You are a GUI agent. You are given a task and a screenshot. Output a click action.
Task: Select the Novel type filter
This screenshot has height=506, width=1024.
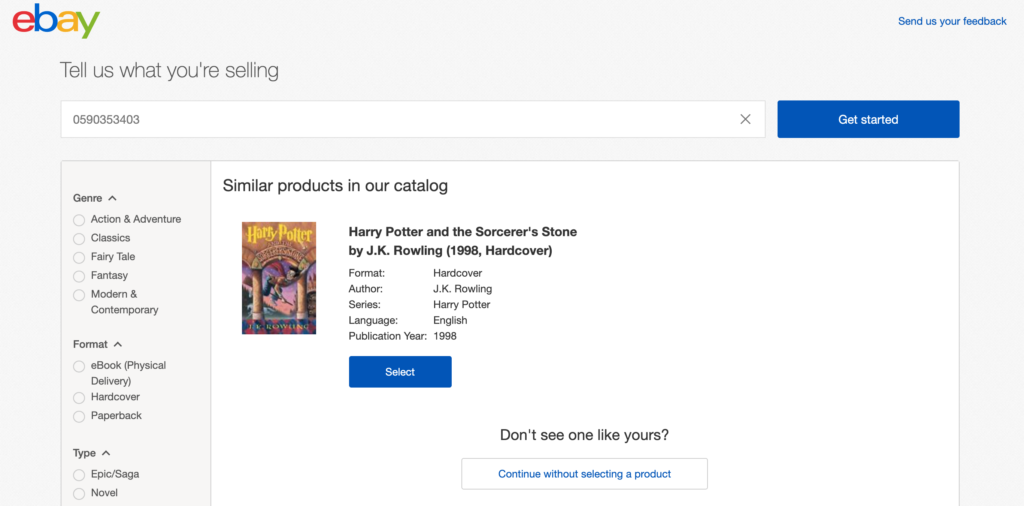click(79, 494)
